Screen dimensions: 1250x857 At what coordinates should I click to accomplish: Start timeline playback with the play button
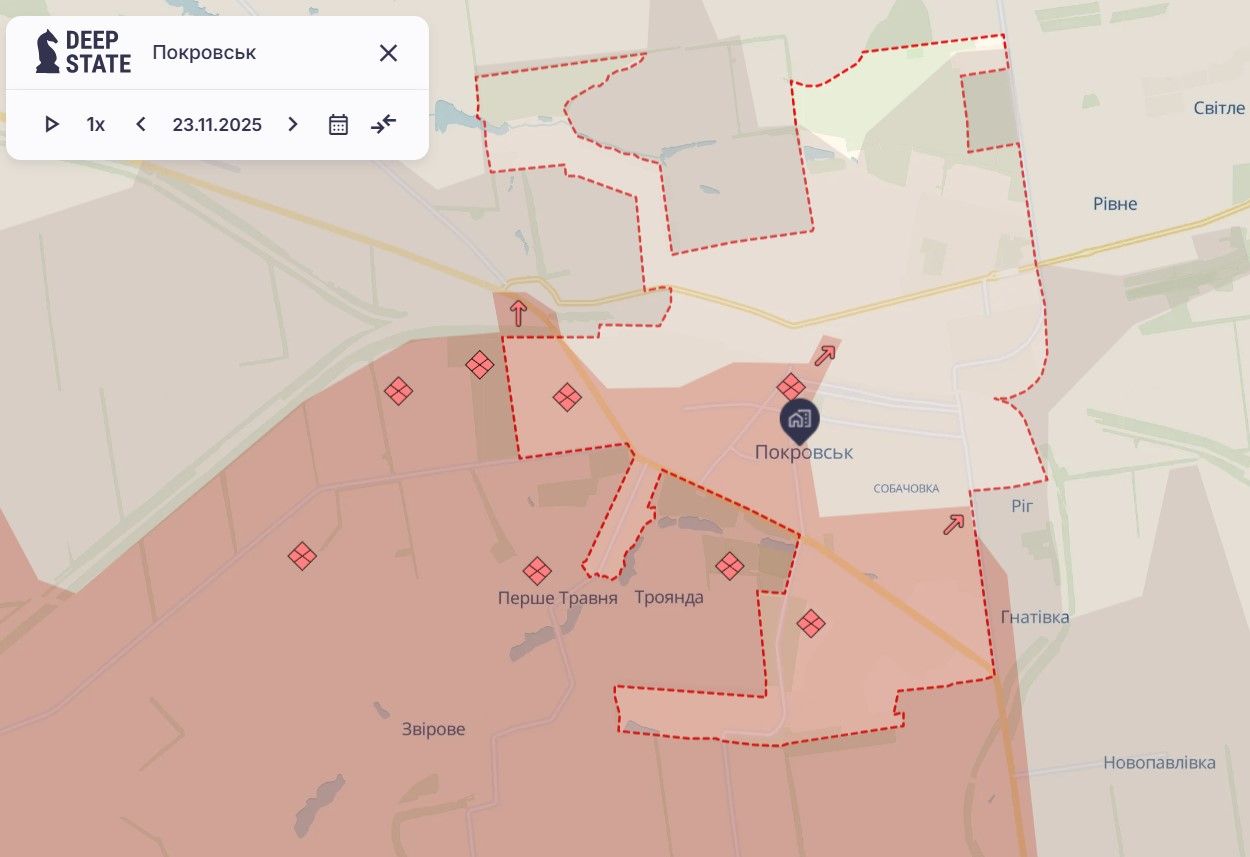(52, 124)
